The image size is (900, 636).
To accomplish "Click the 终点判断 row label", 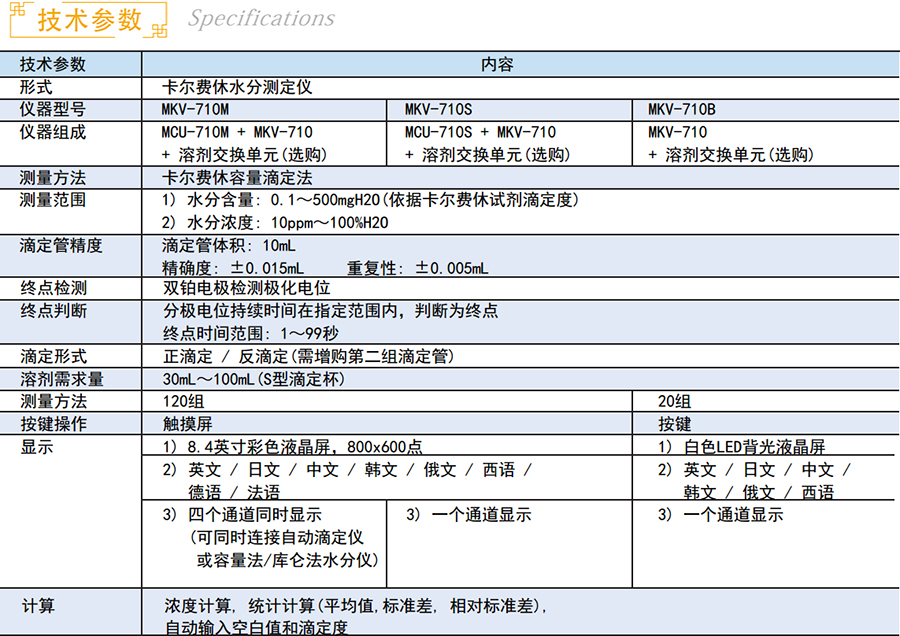I will 53,311.
